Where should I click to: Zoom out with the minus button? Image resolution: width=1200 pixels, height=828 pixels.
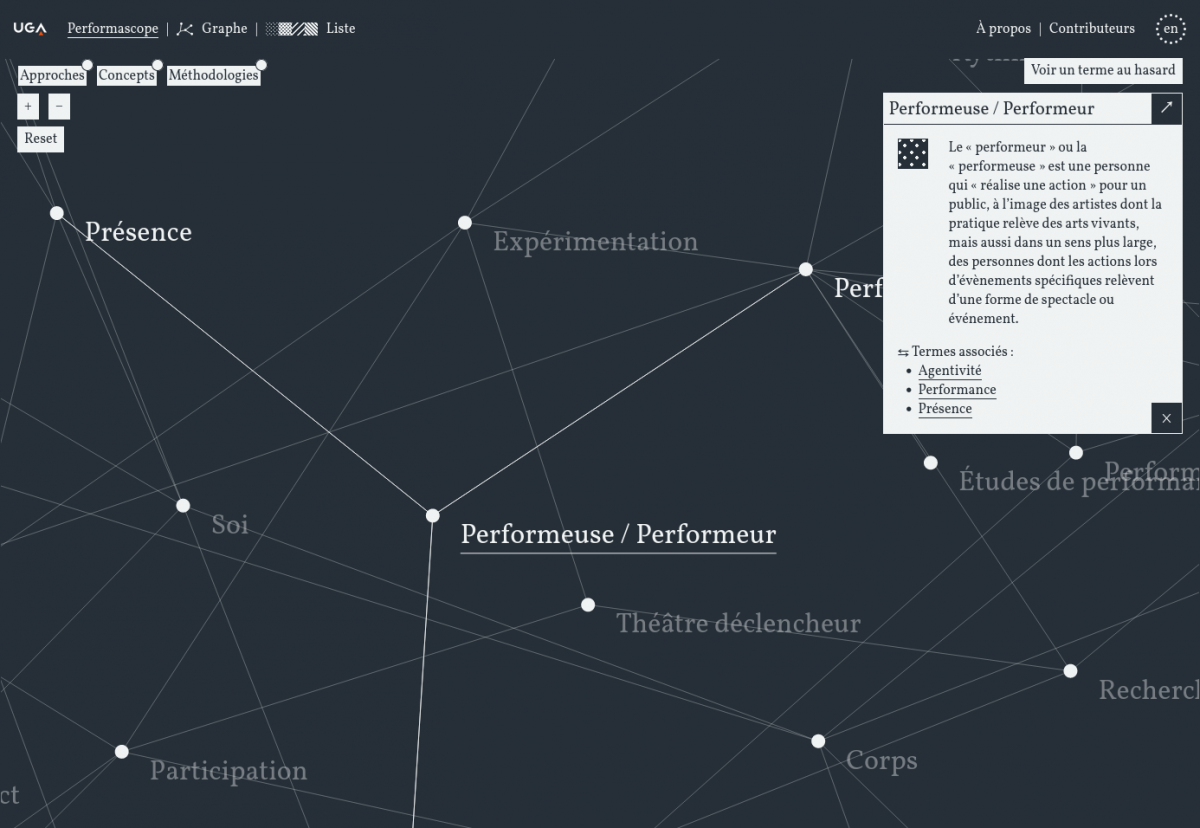(59, 107)
